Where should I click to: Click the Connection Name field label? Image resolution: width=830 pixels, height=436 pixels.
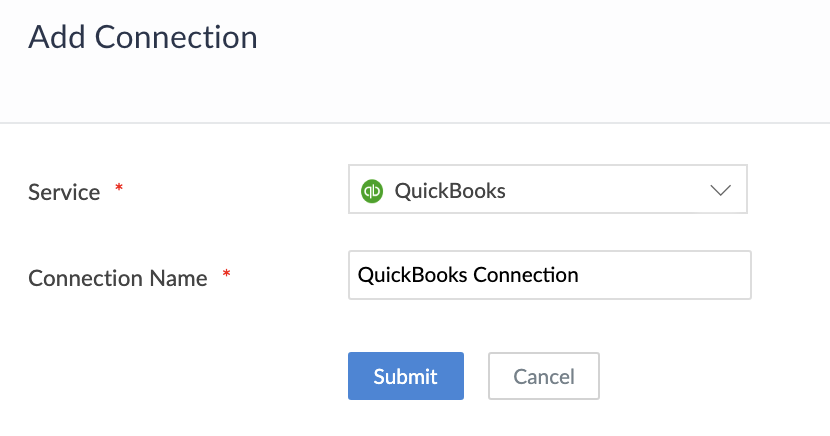click(x=118, y=278)
